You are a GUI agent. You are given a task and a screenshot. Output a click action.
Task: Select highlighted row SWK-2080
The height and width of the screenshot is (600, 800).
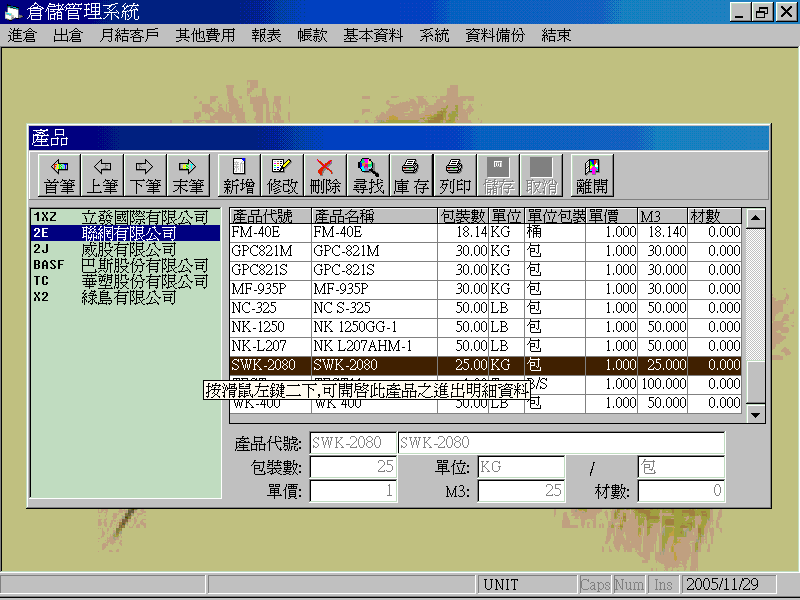click(x=485, y=365)
